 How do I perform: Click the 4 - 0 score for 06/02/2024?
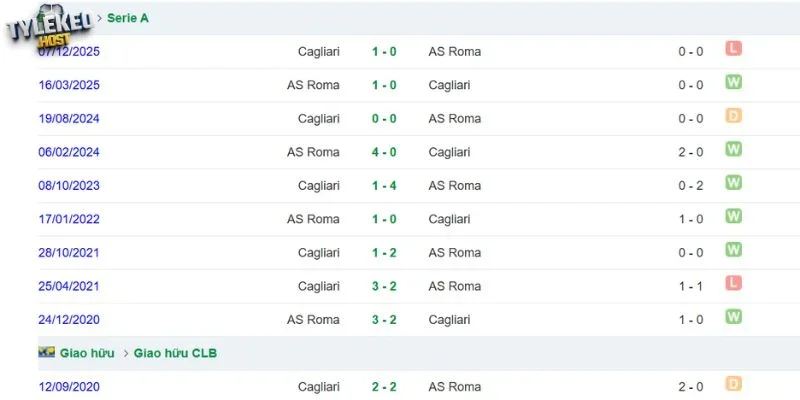coord(384,152)
